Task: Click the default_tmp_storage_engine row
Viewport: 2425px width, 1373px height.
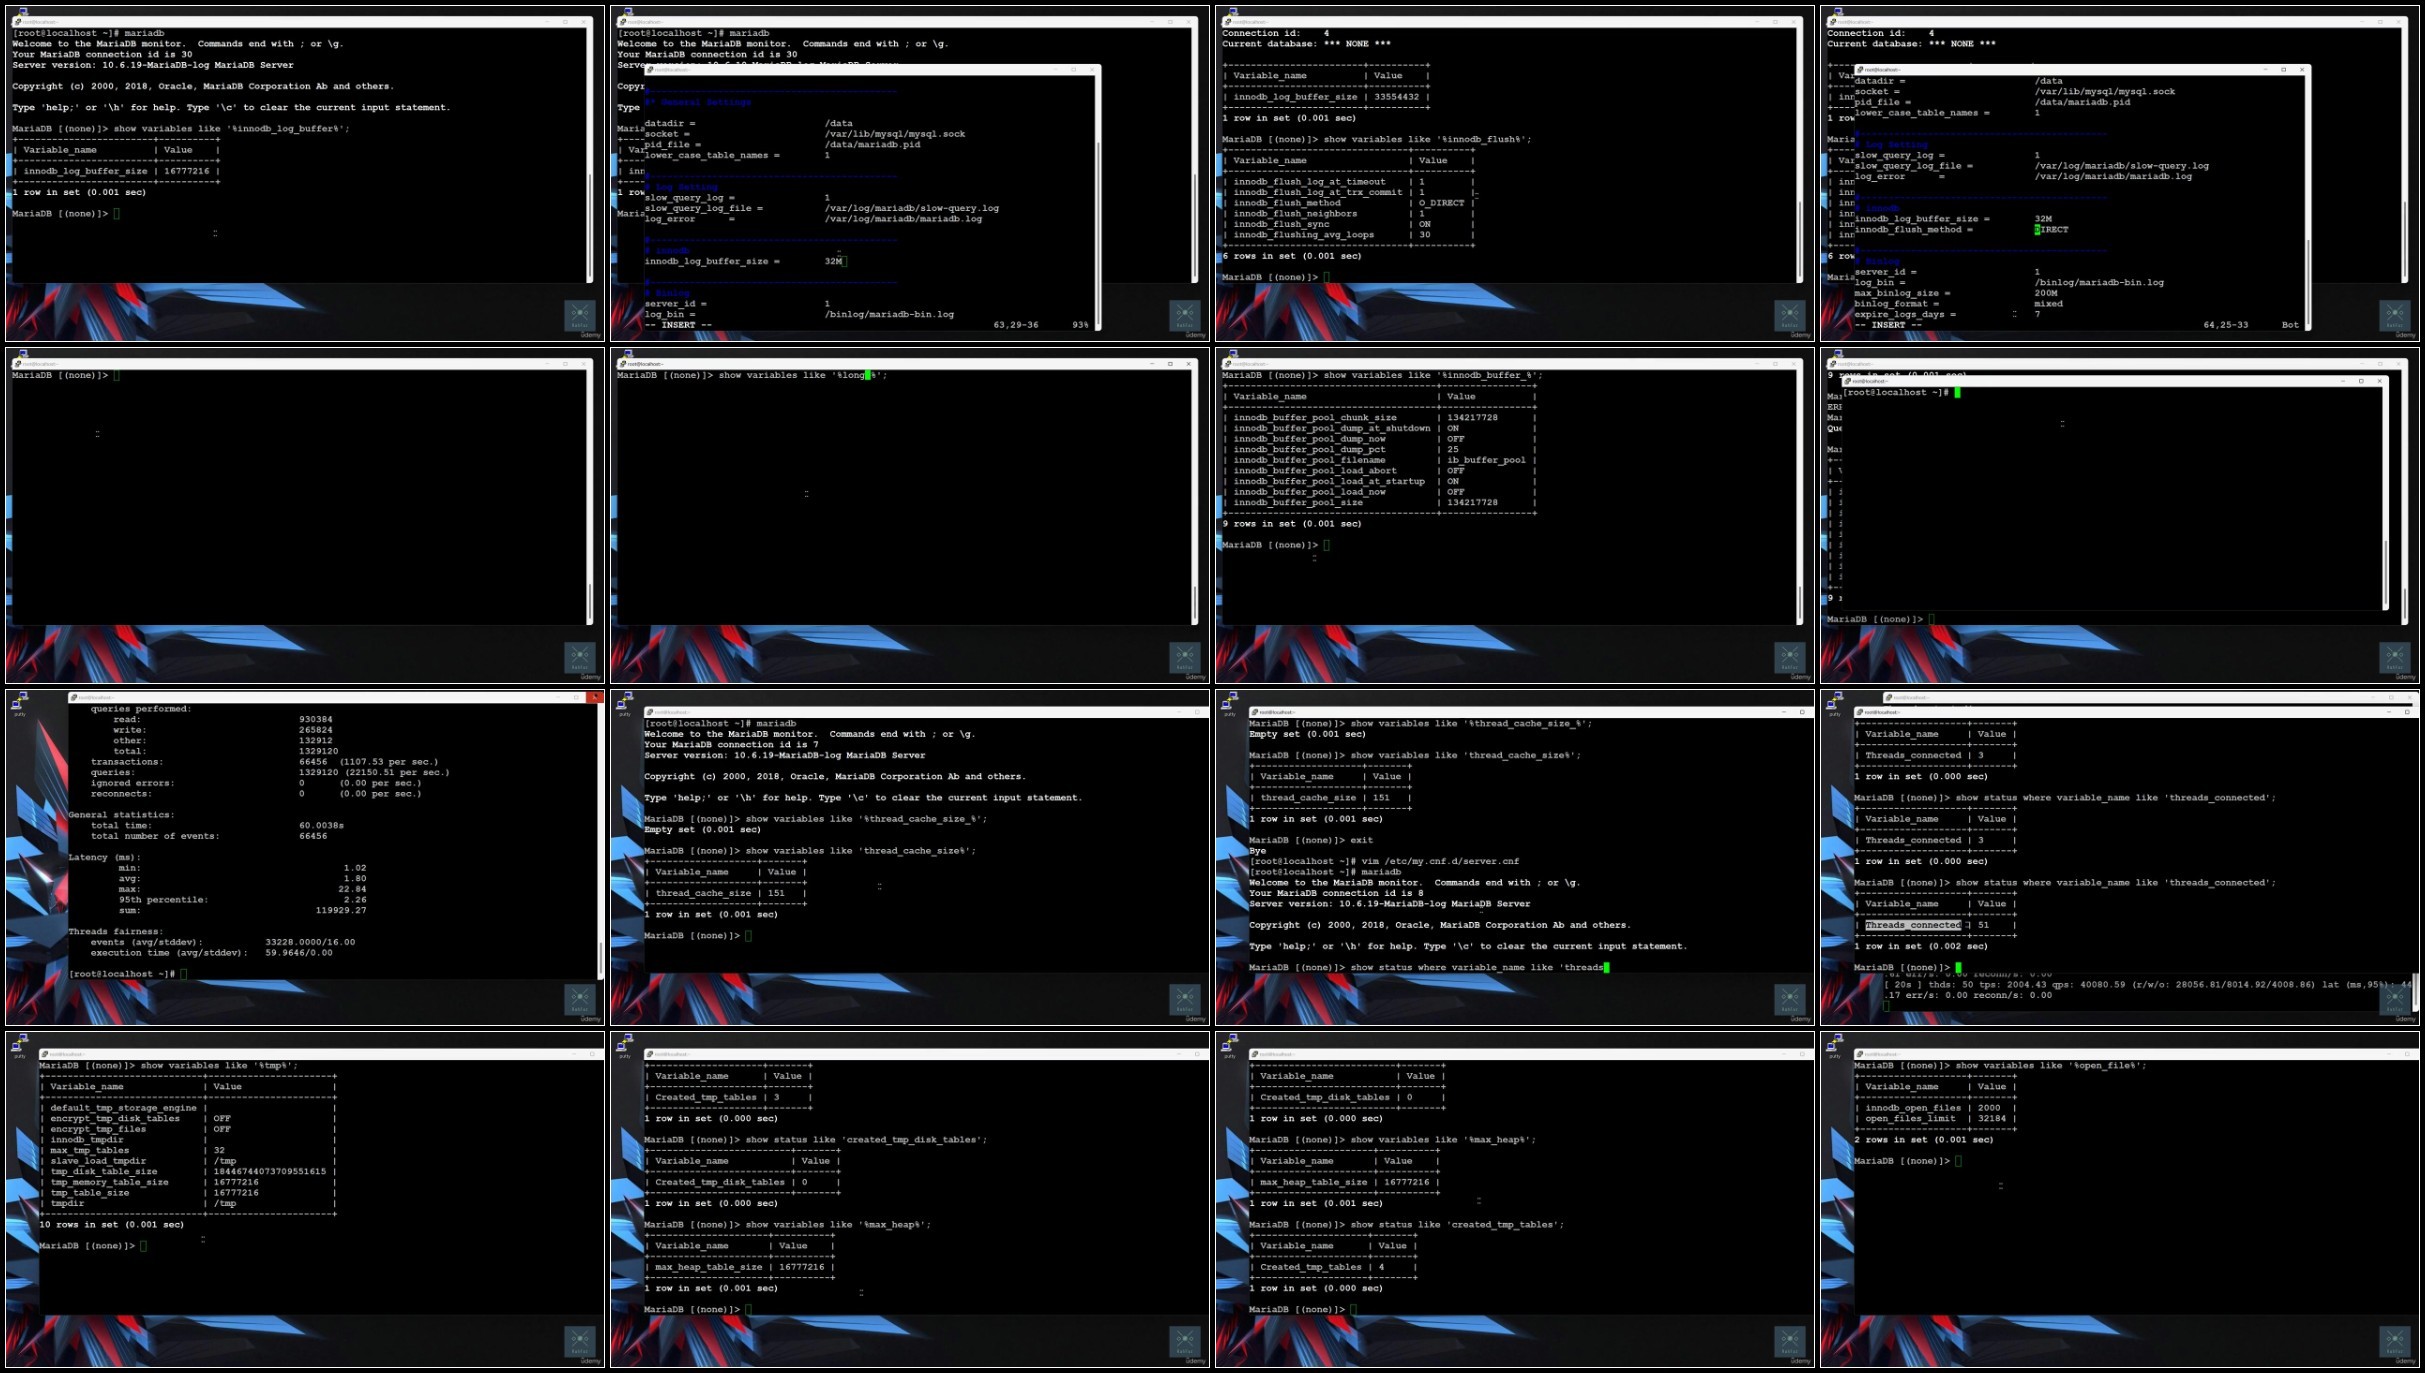Action: pyautogui.click(x=188, y=1108)
